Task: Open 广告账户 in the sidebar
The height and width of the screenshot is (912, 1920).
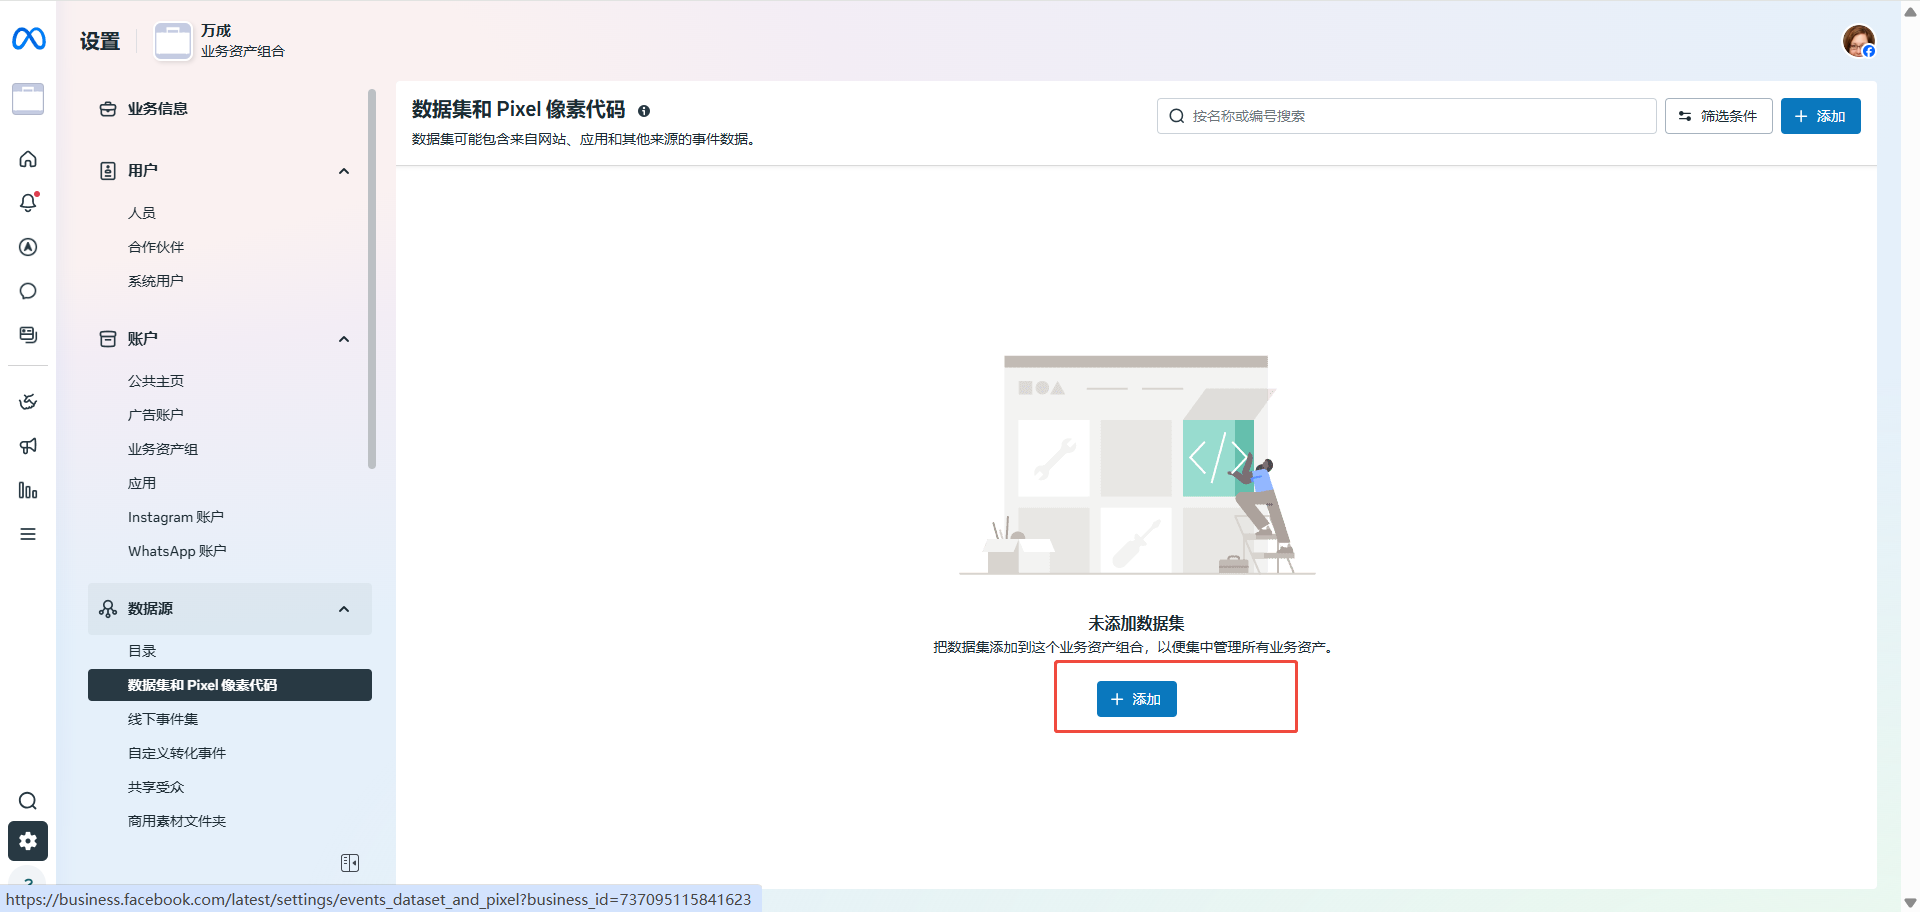Action: (156, 415)
